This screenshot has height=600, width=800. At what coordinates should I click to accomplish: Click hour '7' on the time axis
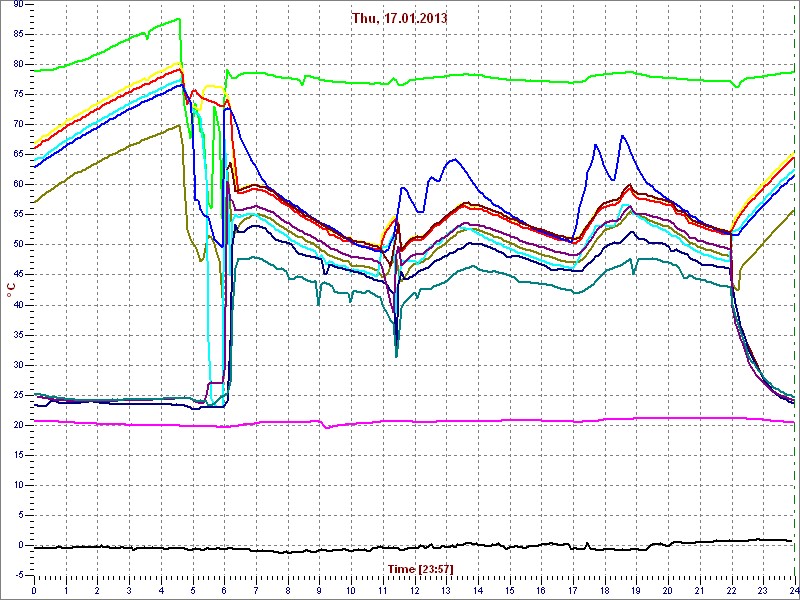[x=256, y=590]
